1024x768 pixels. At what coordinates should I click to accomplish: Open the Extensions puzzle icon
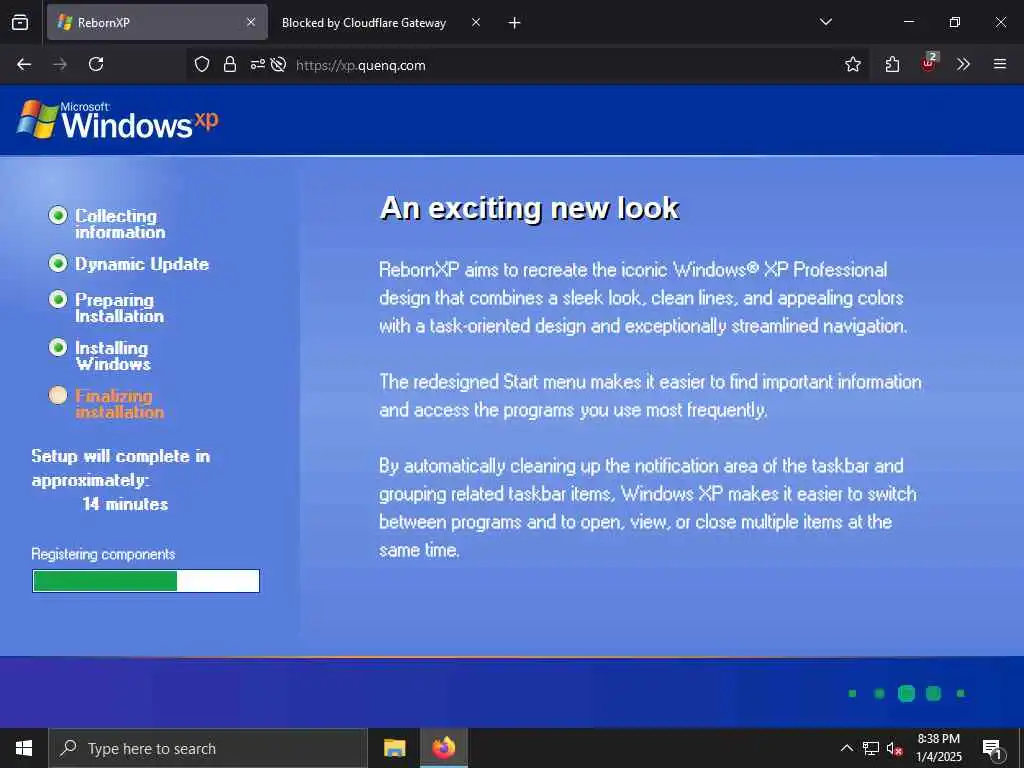(x=892, y=64)
